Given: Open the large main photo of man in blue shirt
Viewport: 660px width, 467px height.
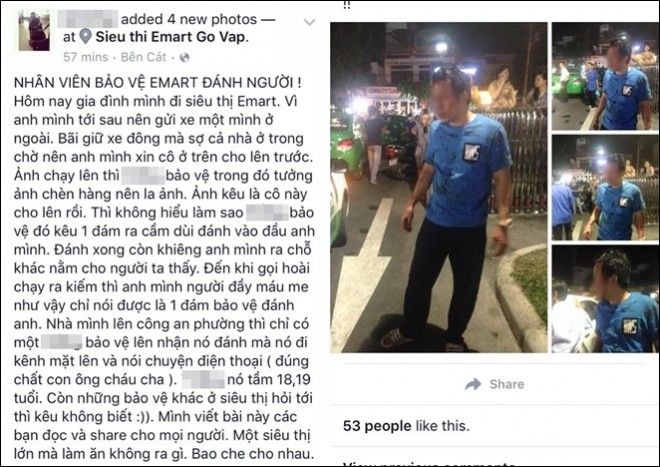Looking at the screenshot, I should 439,187.
